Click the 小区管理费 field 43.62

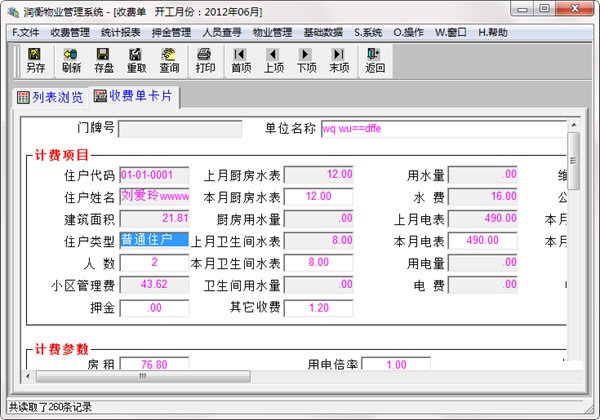pos(154,285)
